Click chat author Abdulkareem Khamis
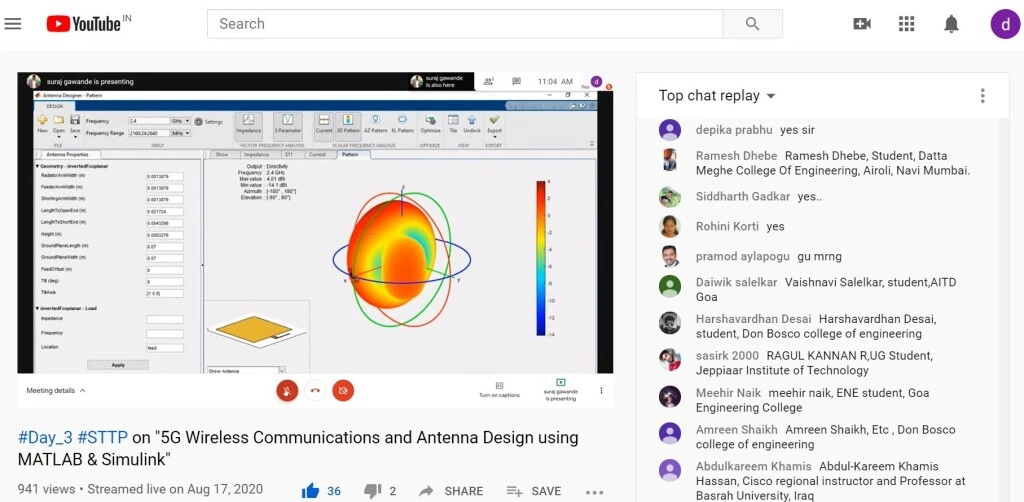Image resolution: width=1024 pixels, height=502 pixels. tap(753, 466)
